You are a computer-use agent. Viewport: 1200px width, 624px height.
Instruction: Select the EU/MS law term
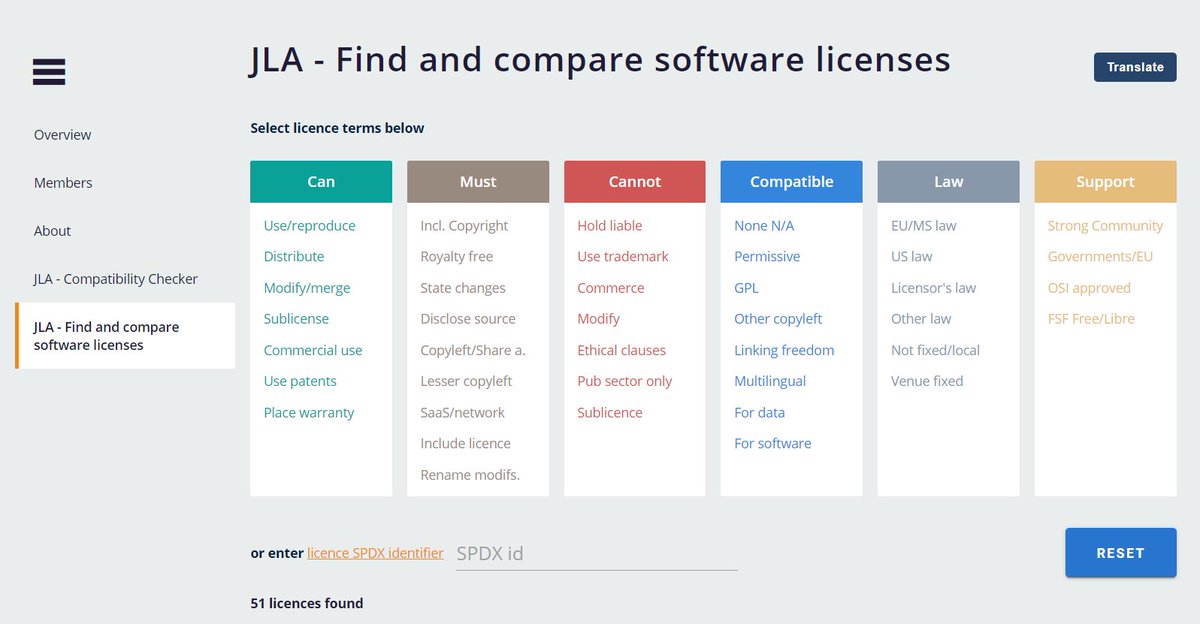click(923, 226)
